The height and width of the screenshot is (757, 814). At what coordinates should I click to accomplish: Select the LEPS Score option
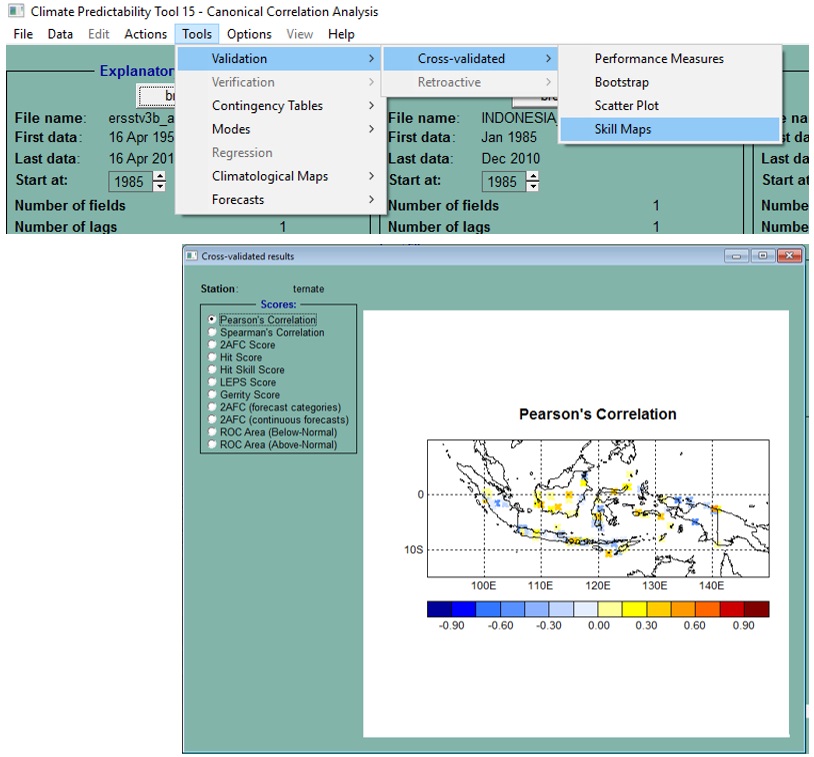212,382
